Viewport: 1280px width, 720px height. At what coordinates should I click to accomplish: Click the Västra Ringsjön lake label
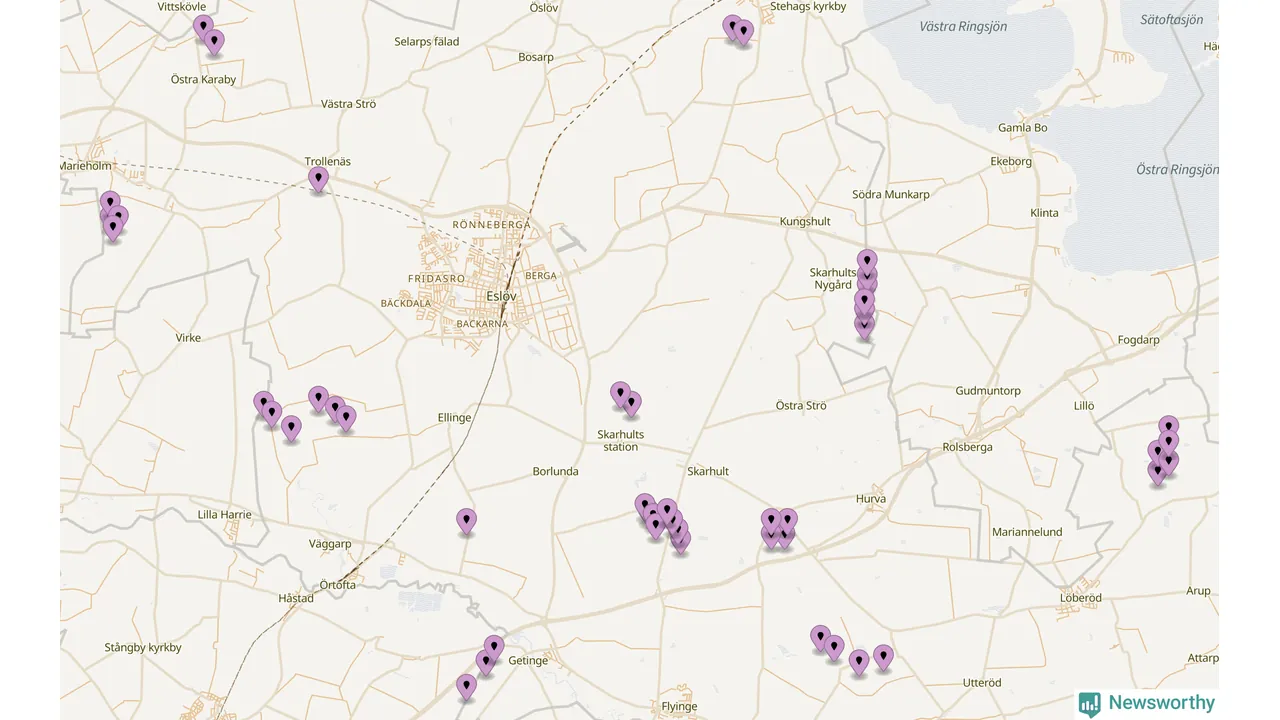(x=963, y=26)
